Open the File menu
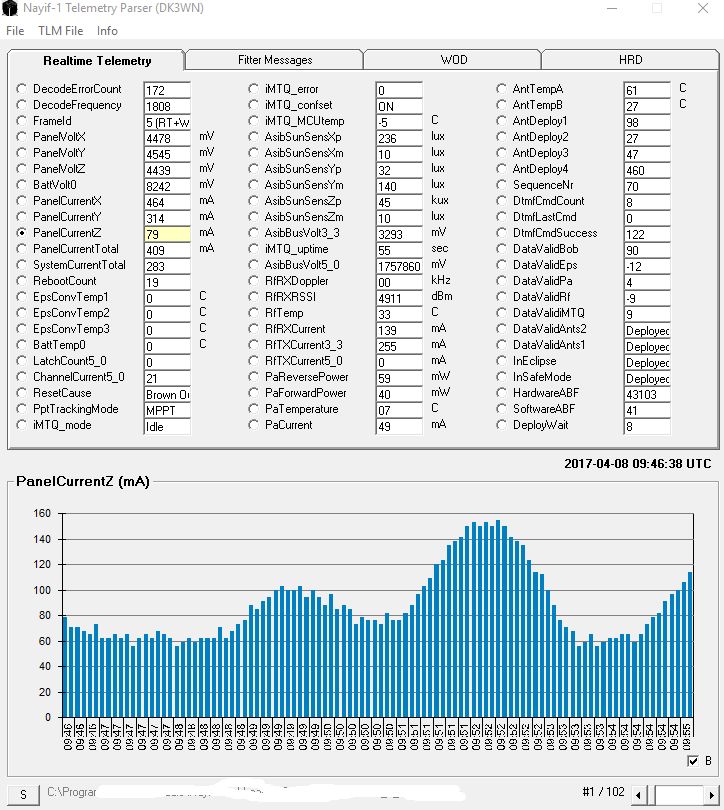Viewport: 724px width, 810px height. [15, 30]
